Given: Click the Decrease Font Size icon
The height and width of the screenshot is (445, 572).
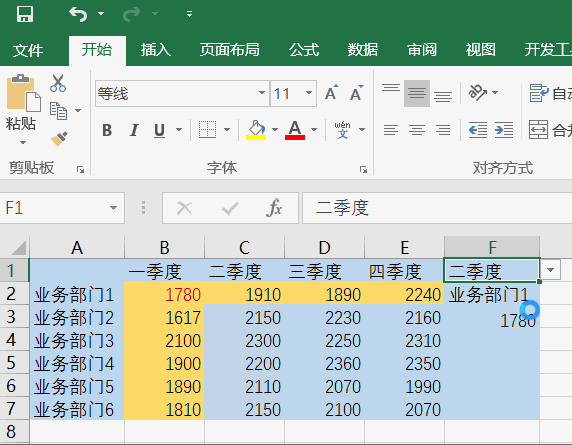Looking at the screenshot, I should tap(356, 93).
